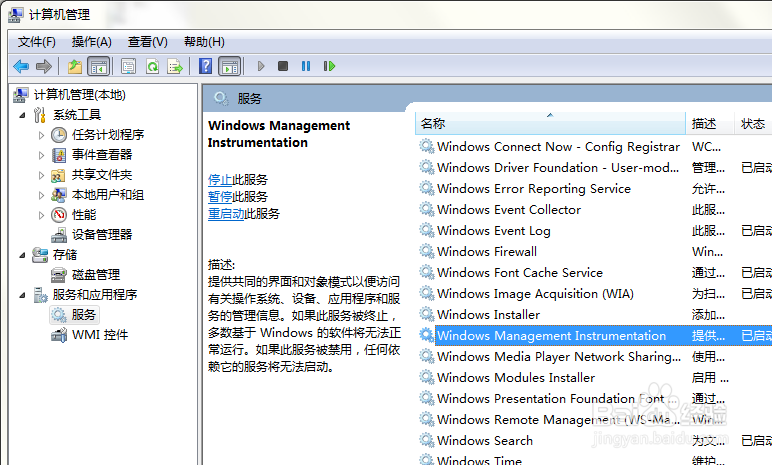The width and height of the screenshot is (772, 465).
Task: Select 事件查看器 in the tree
Action: 102,155
